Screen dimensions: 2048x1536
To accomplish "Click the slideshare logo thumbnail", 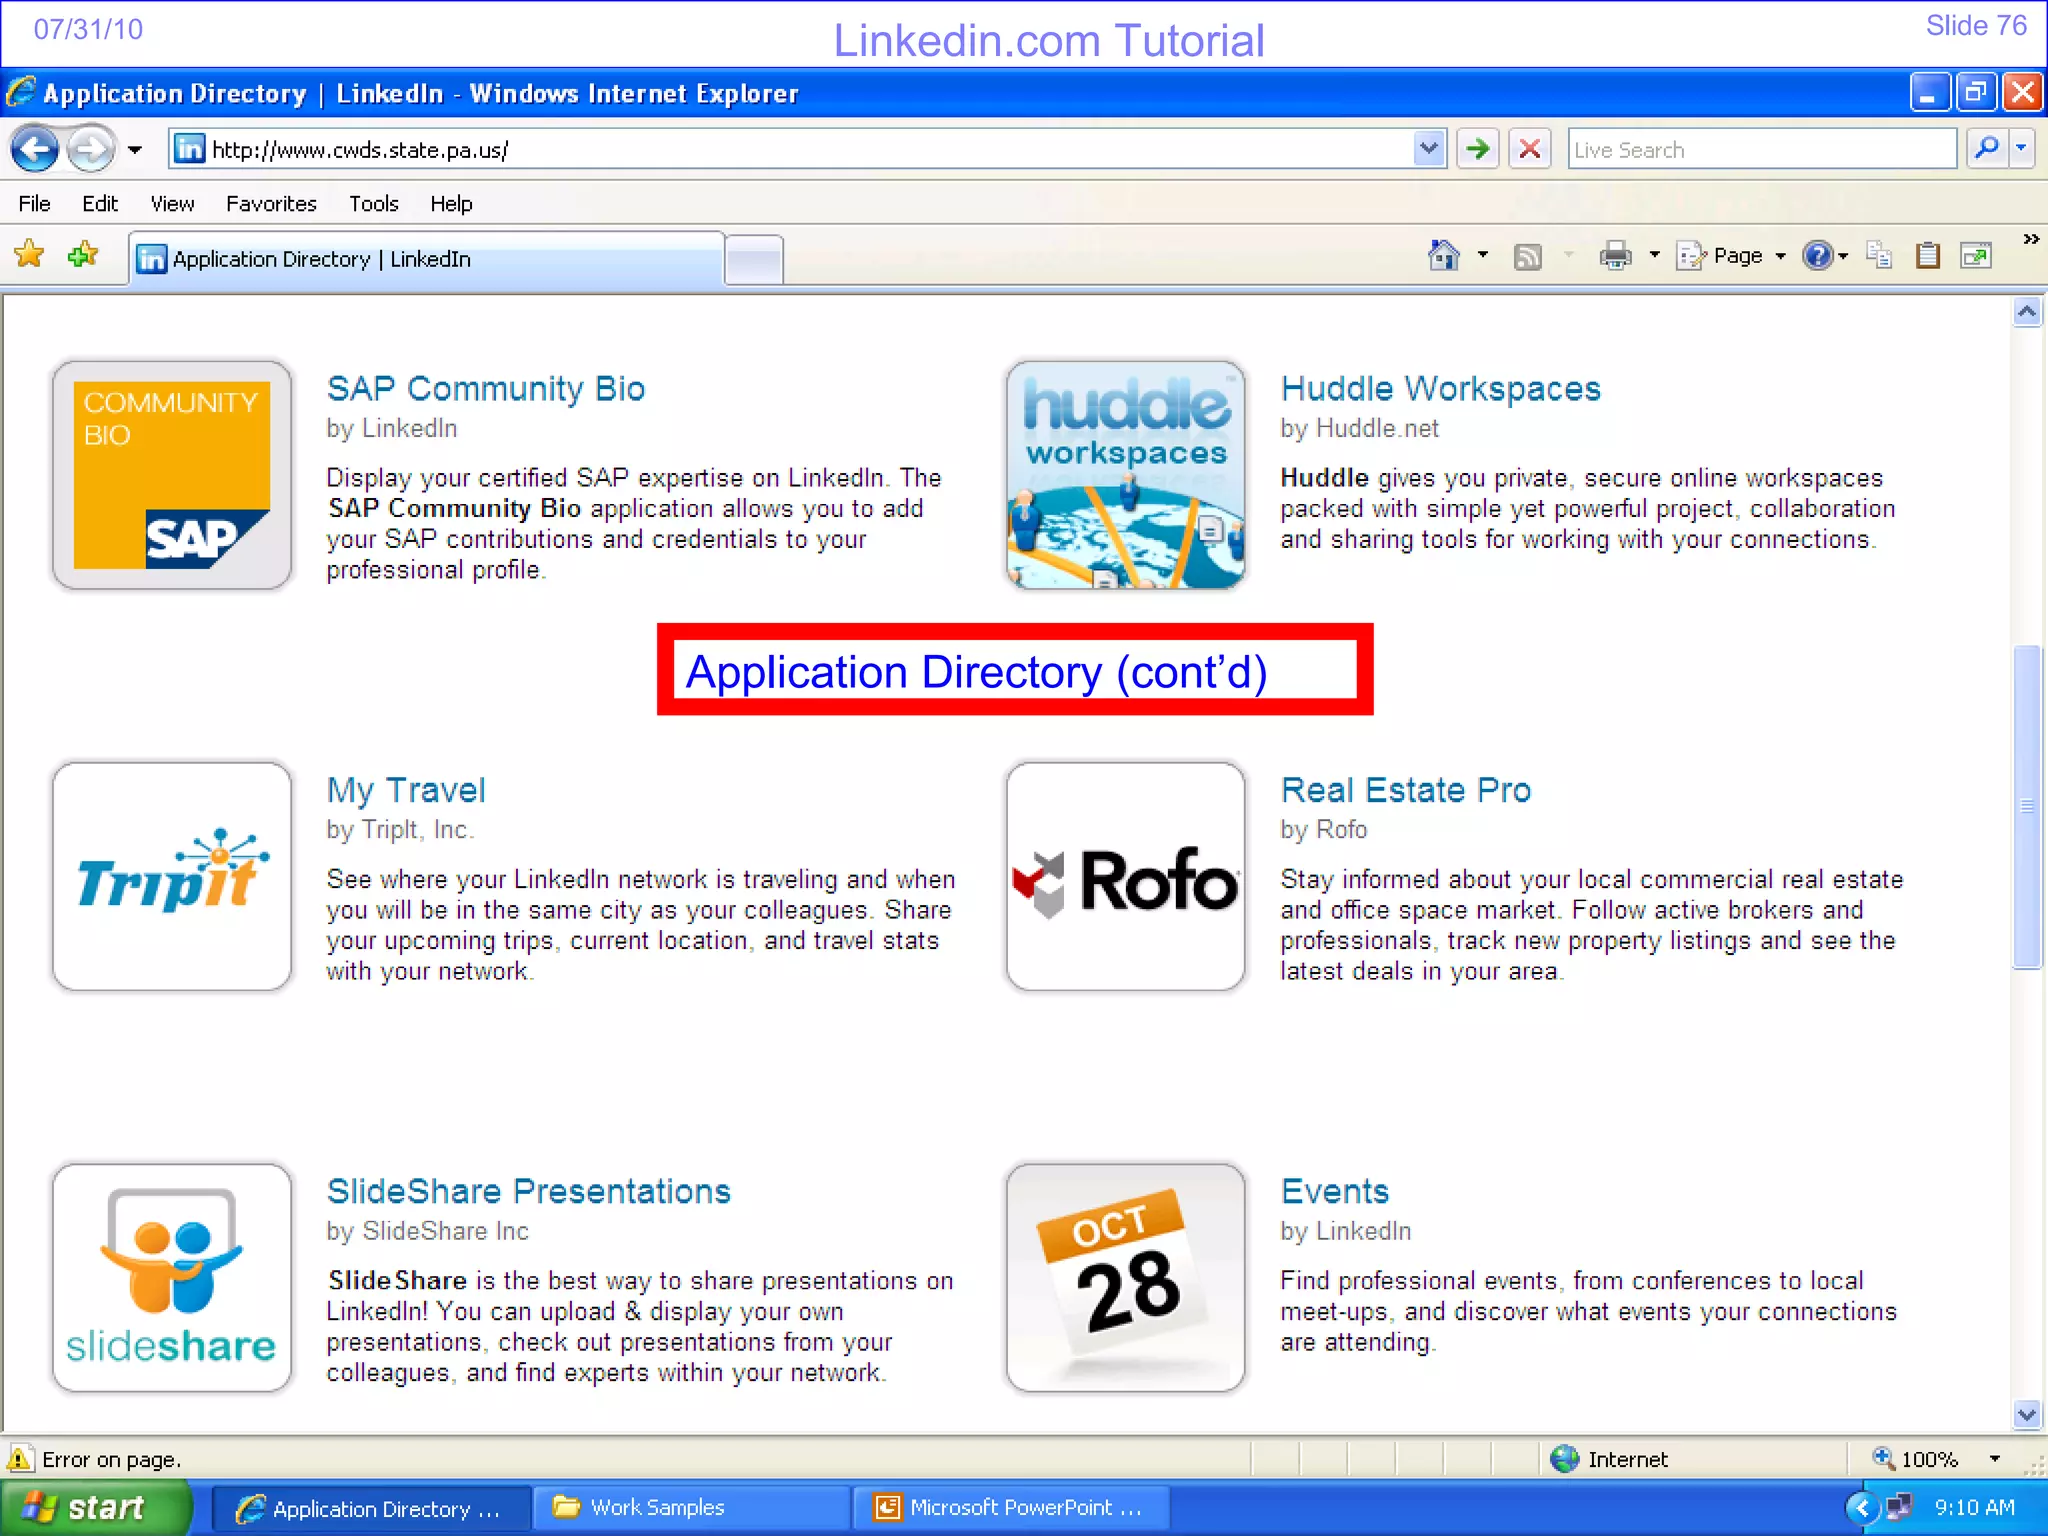I will (x=172, y=1277).
